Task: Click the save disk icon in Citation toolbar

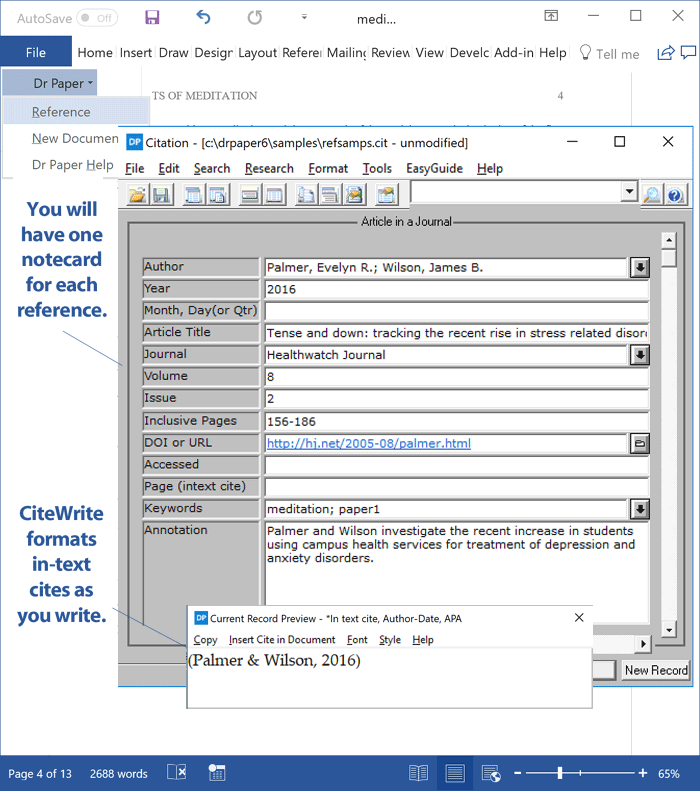Action: tap(160, 194)
